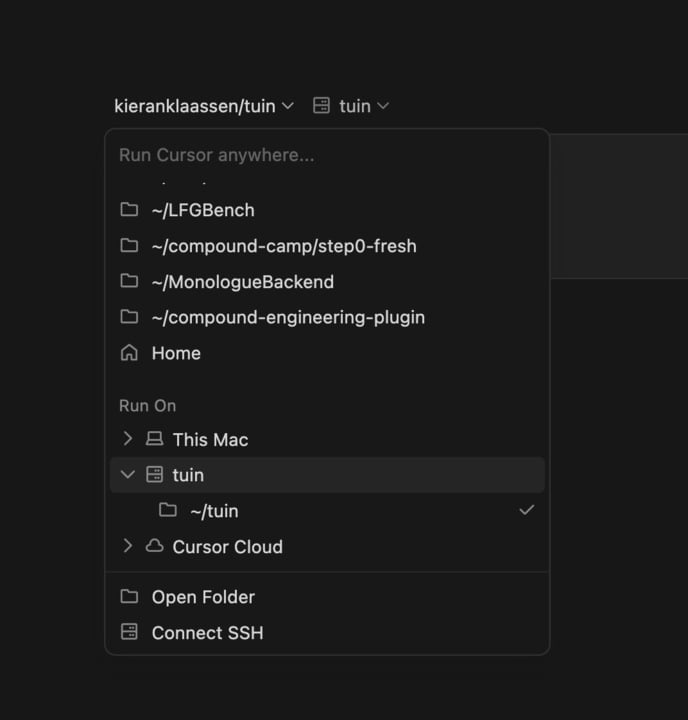This screenshot has height=720, width=688.
Task: Select the ~/compound-engineering-plugin folder
Action: pyautogui.click(x=327, y=317)
